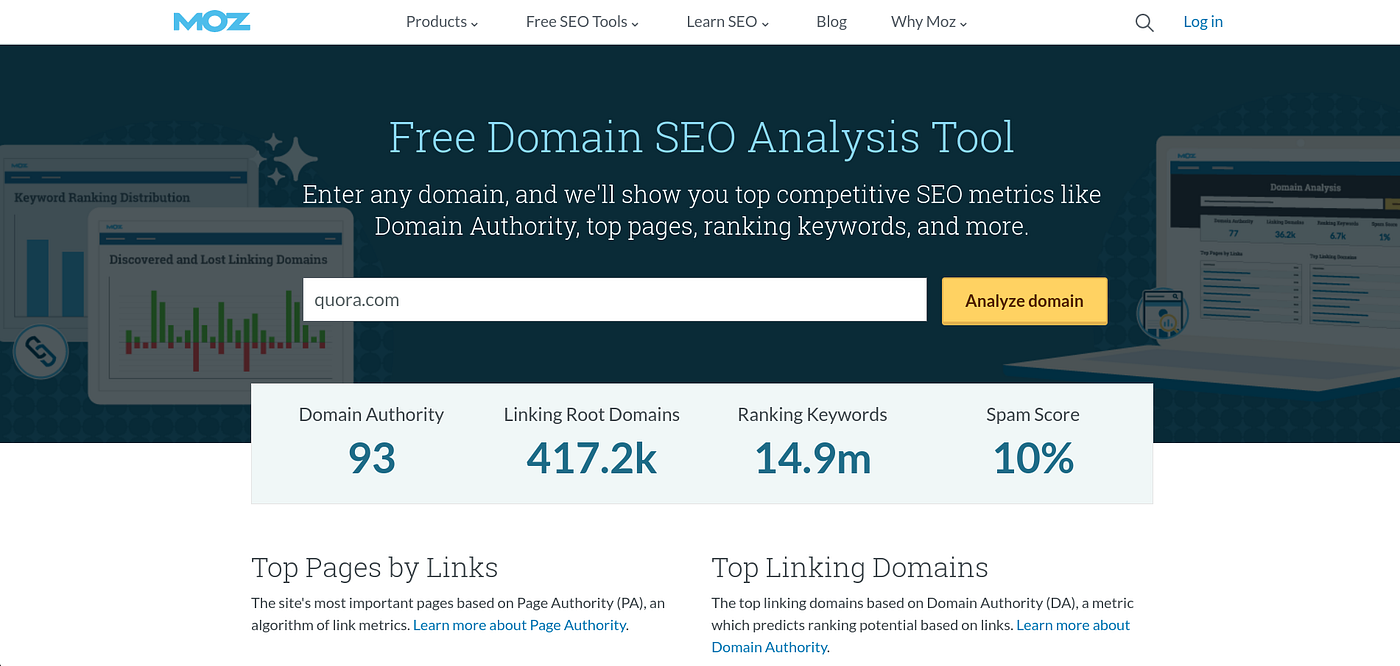Click the Free Domain SEO Analysis Tool title

pos(702,137)
